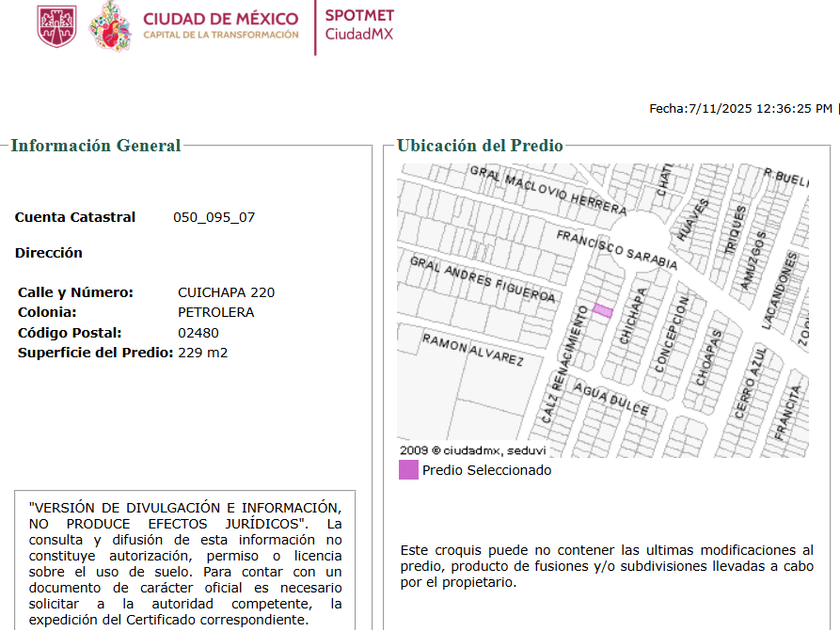Viewport: 840px width, 630px height.
Task: Click the GRAL MACLOVIO HERRERA street label on map
Action: 548,191
